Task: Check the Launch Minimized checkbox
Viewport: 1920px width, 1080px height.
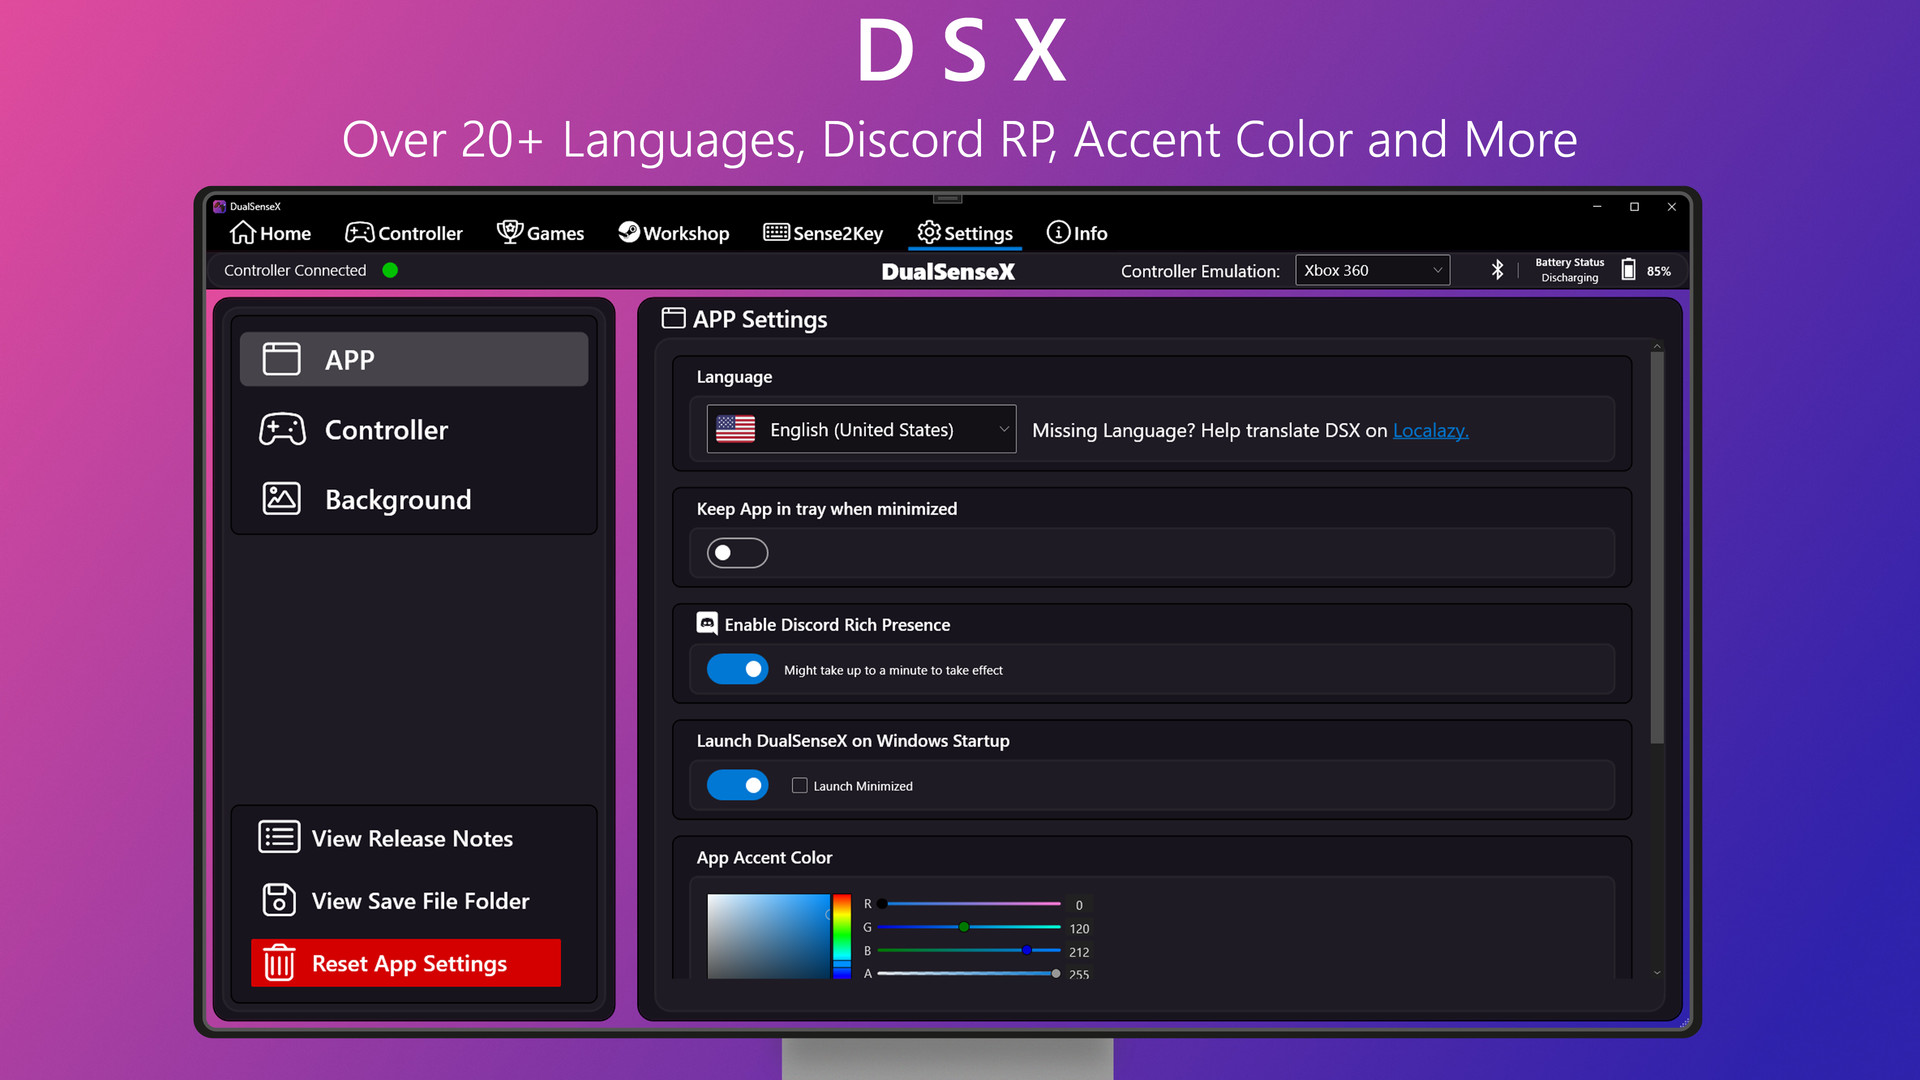Action: (799, 785)
